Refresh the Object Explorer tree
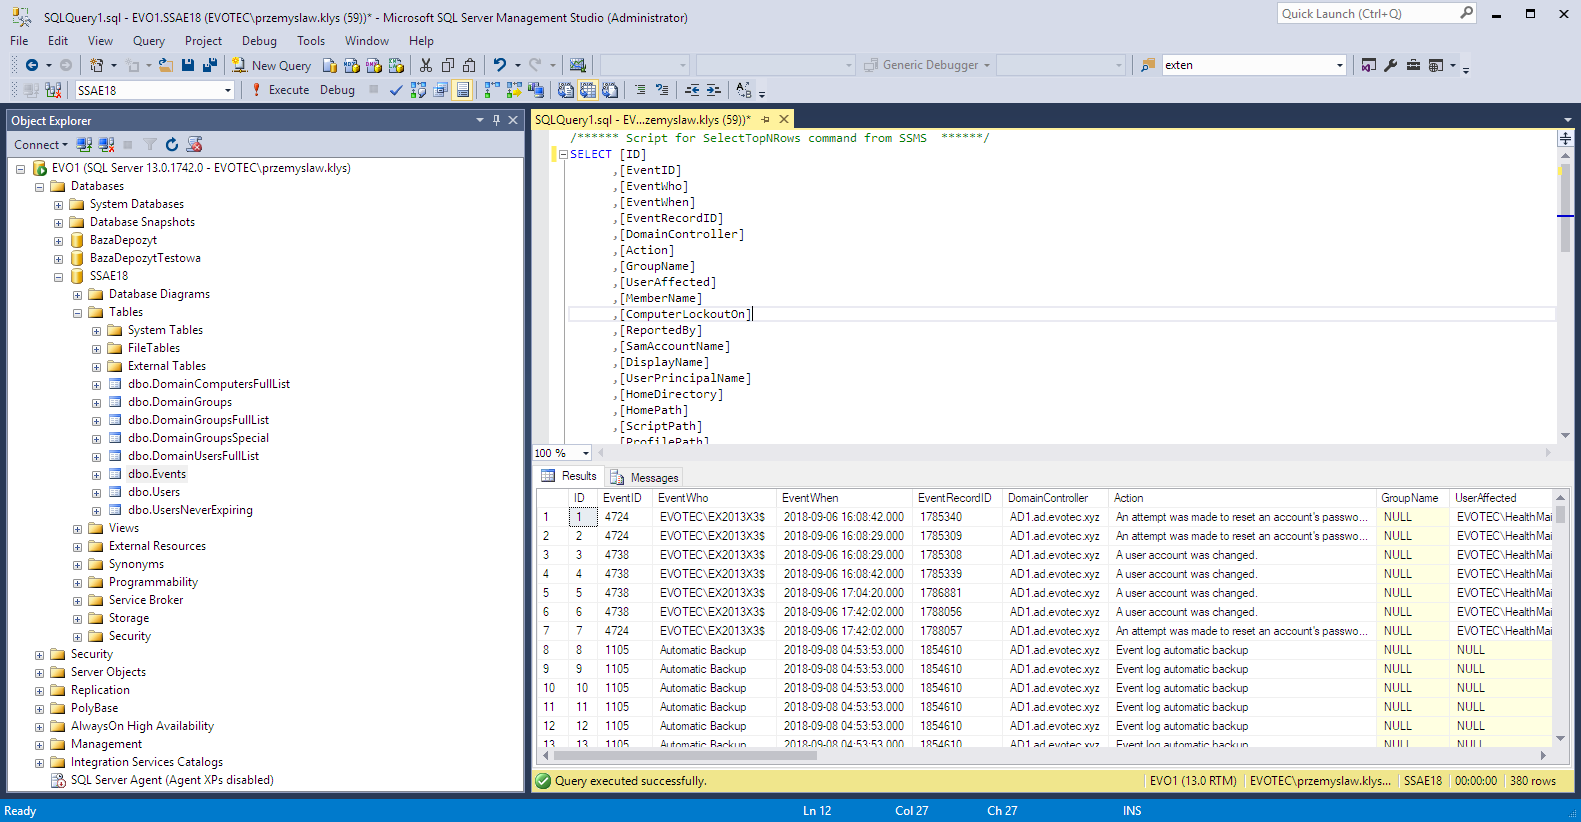1581x822 pixels. 172,145
